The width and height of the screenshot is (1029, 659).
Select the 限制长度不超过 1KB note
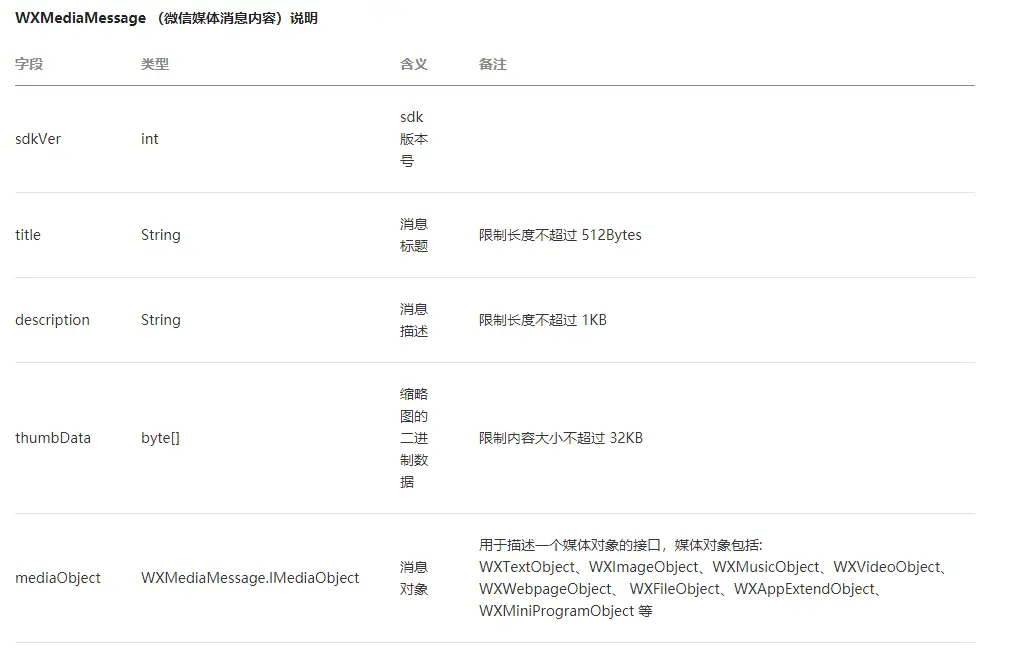tap(543, 320)
